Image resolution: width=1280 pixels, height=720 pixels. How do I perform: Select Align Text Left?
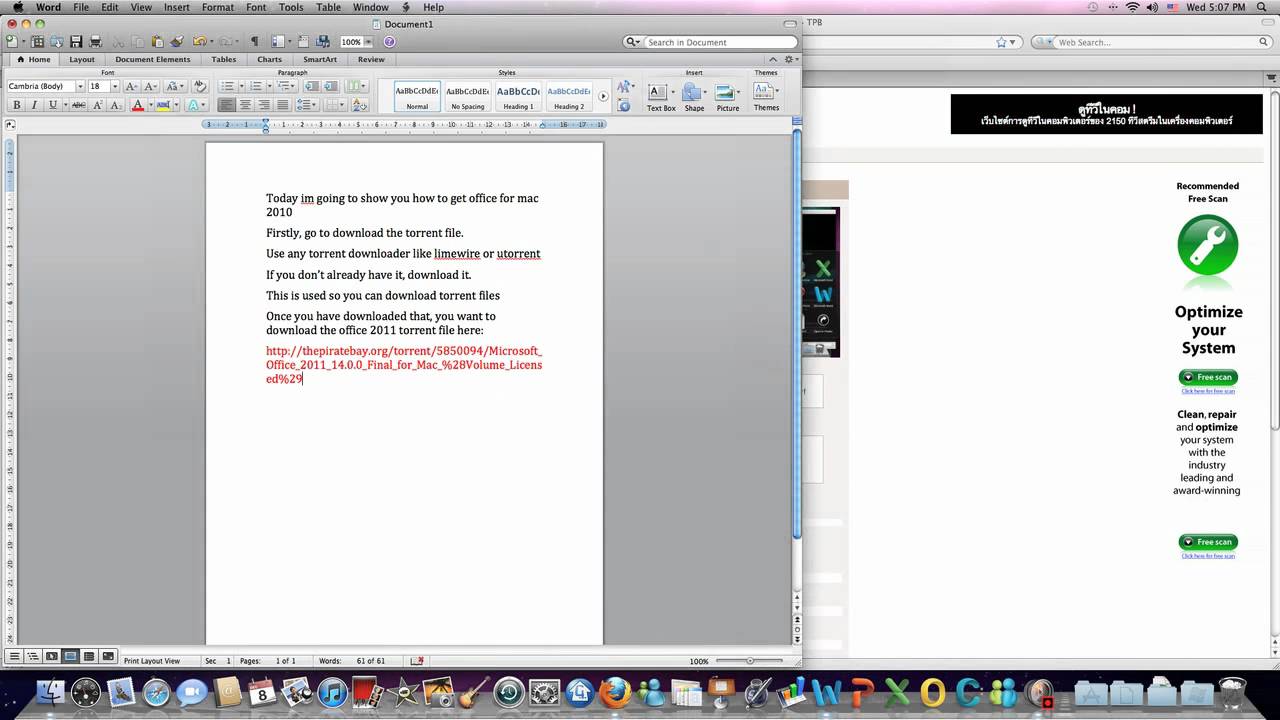[227, 105]
